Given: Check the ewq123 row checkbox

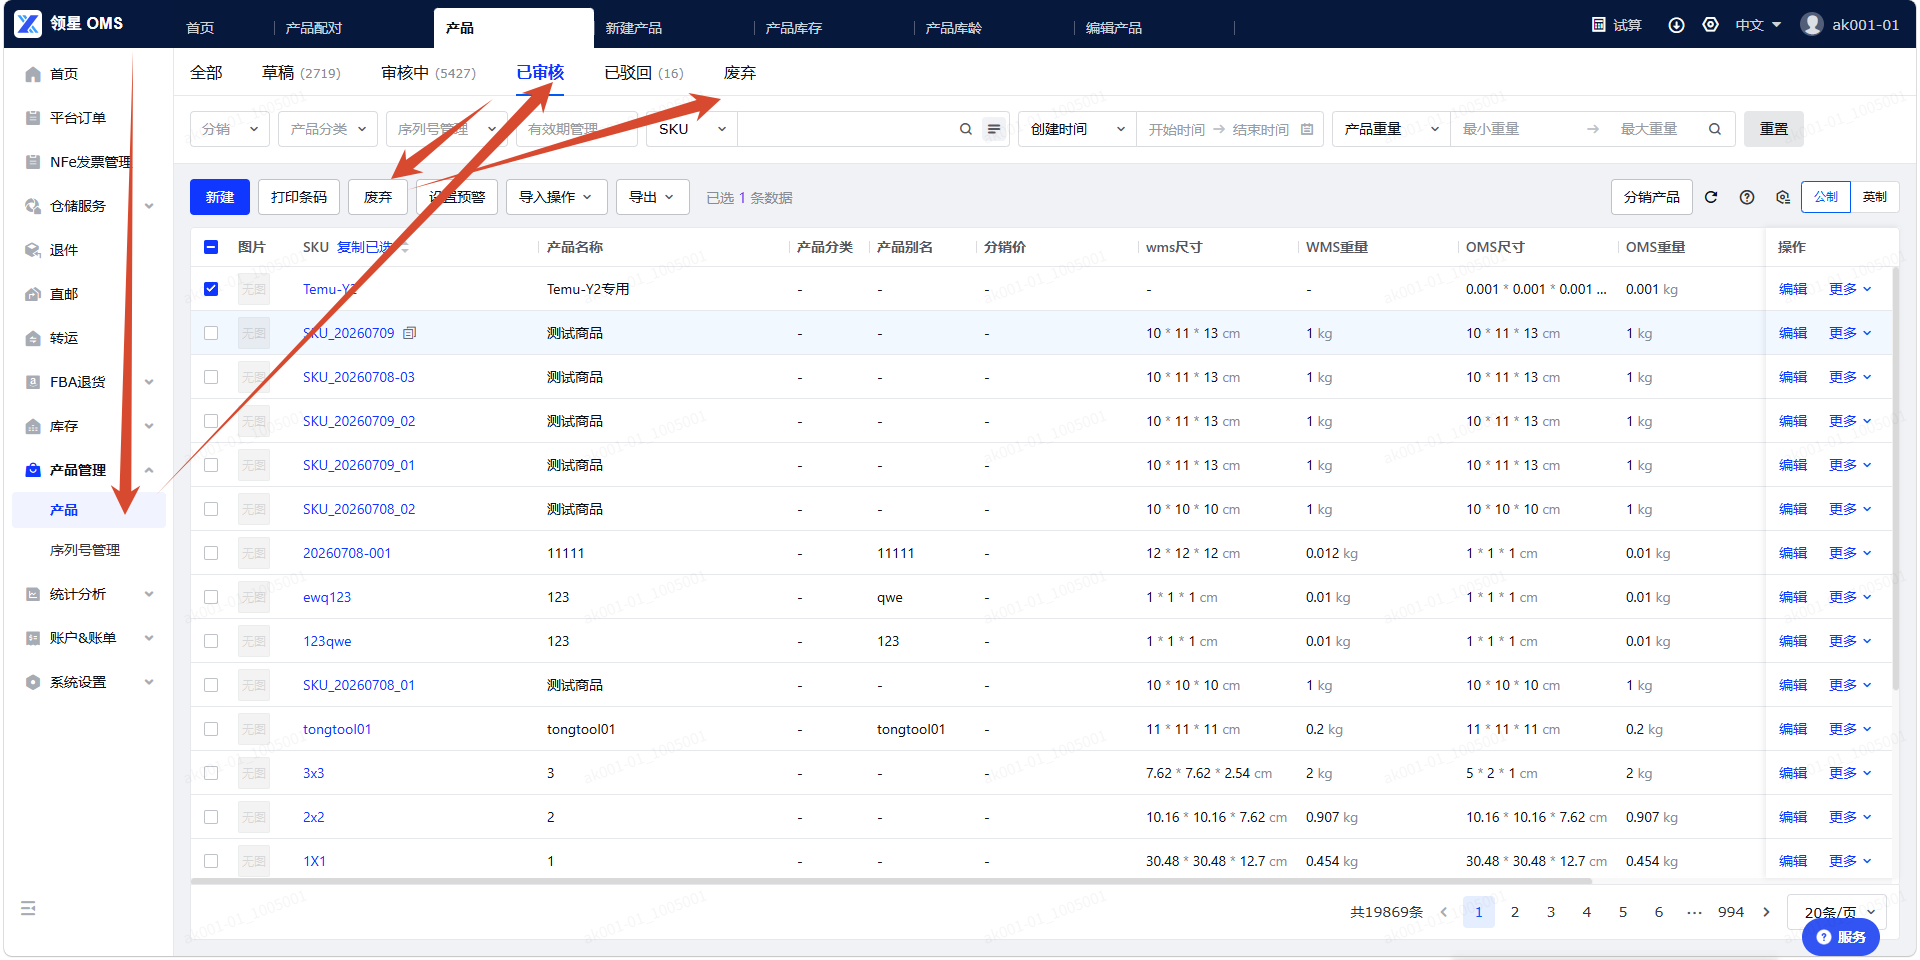Looking at the screenshot, I should click(x=211, y=597).
